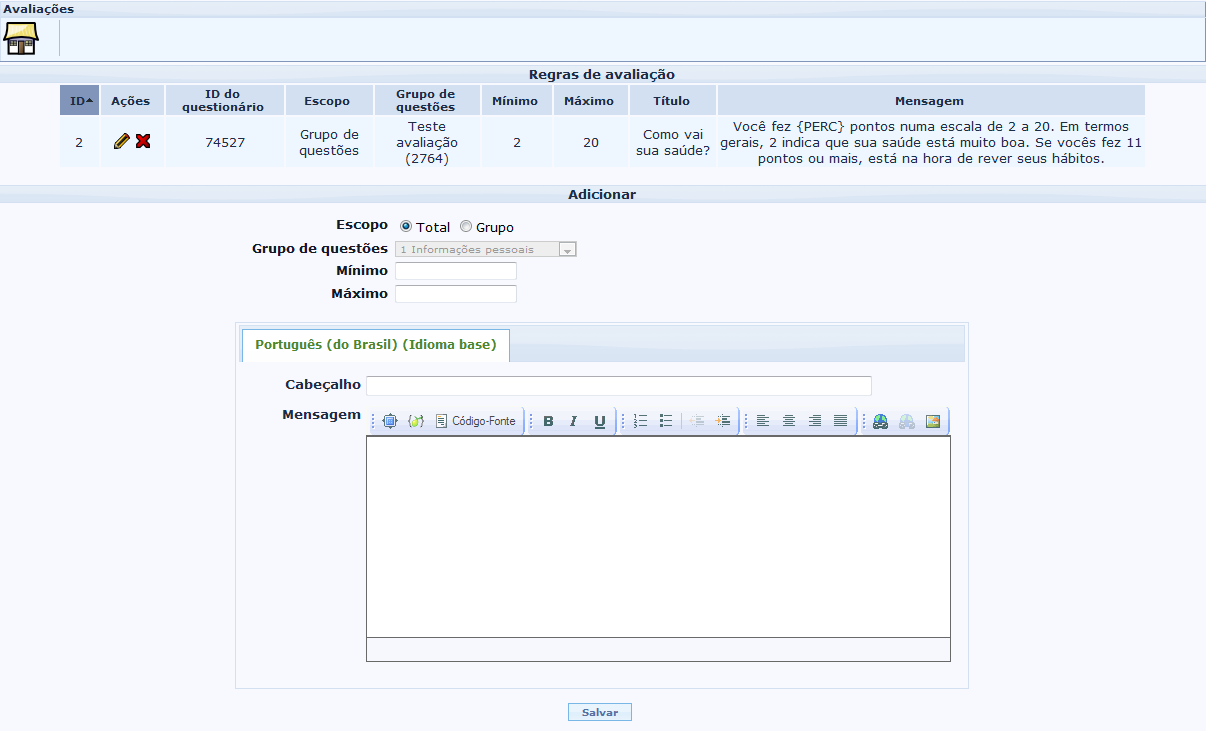Toggle bold formatting in message editor
The image size is (1206, 731).
coord(548,422)
